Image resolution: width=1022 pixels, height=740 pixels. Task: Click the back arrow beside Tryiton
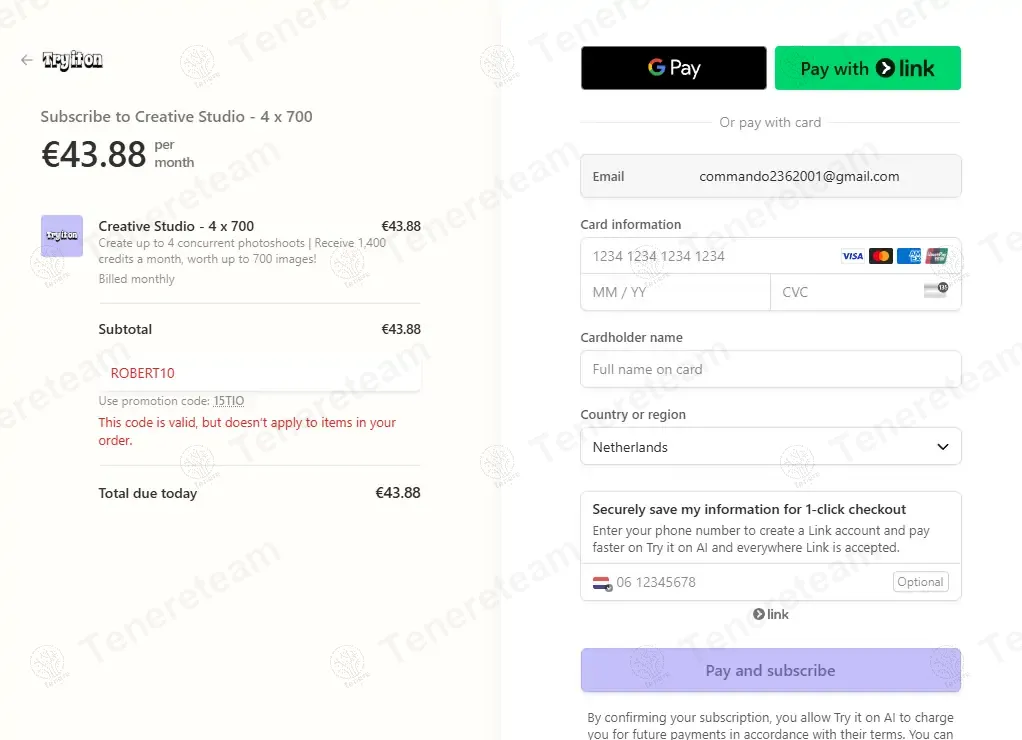pos(26,61)
